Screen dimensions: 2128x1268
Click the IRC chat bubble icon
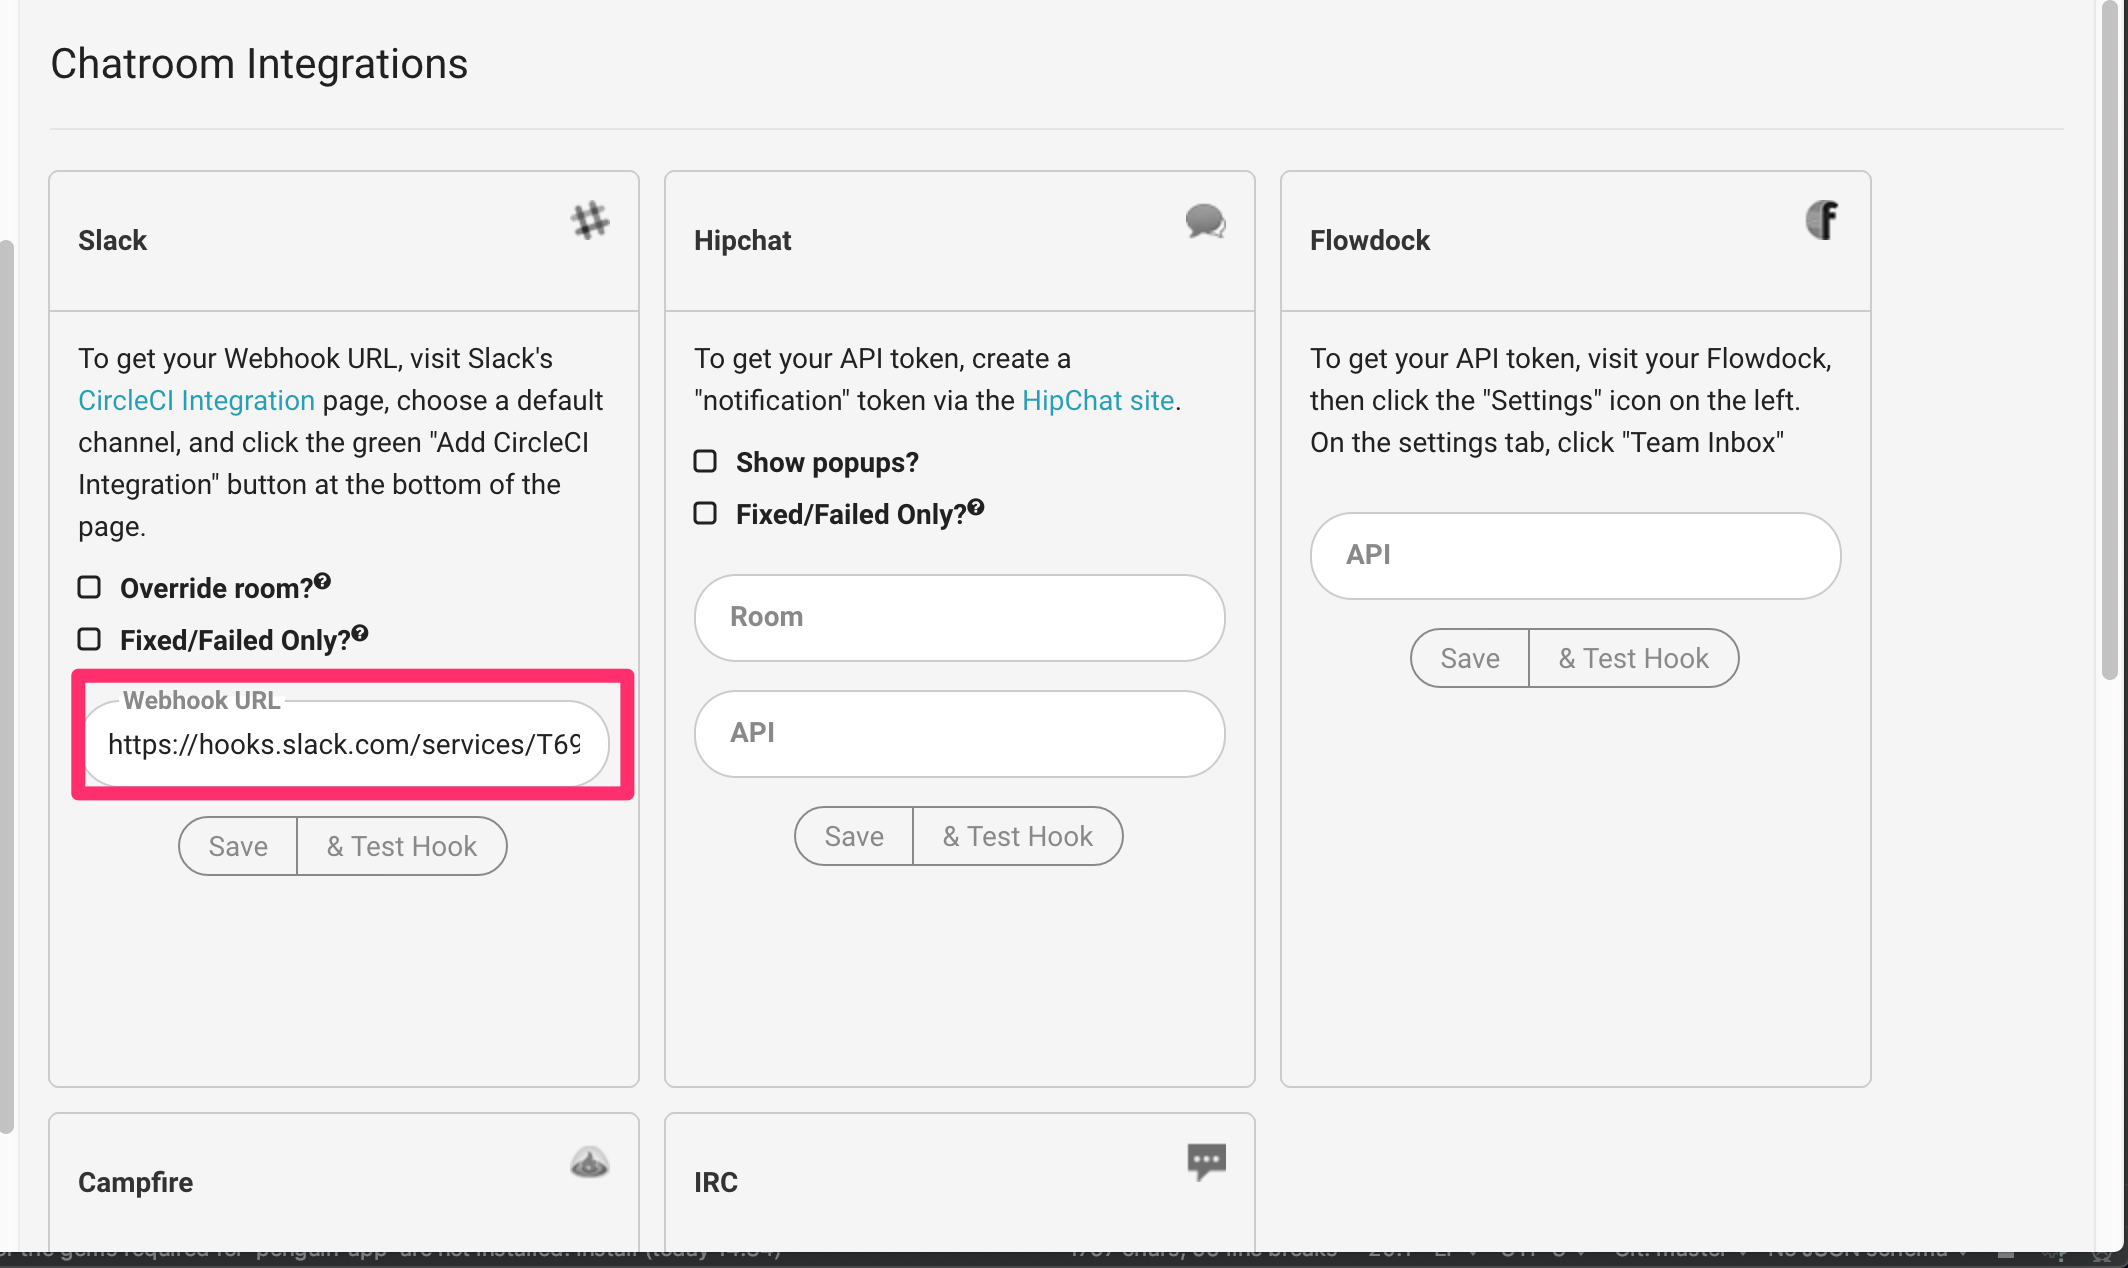[x=1206, y=1161]
